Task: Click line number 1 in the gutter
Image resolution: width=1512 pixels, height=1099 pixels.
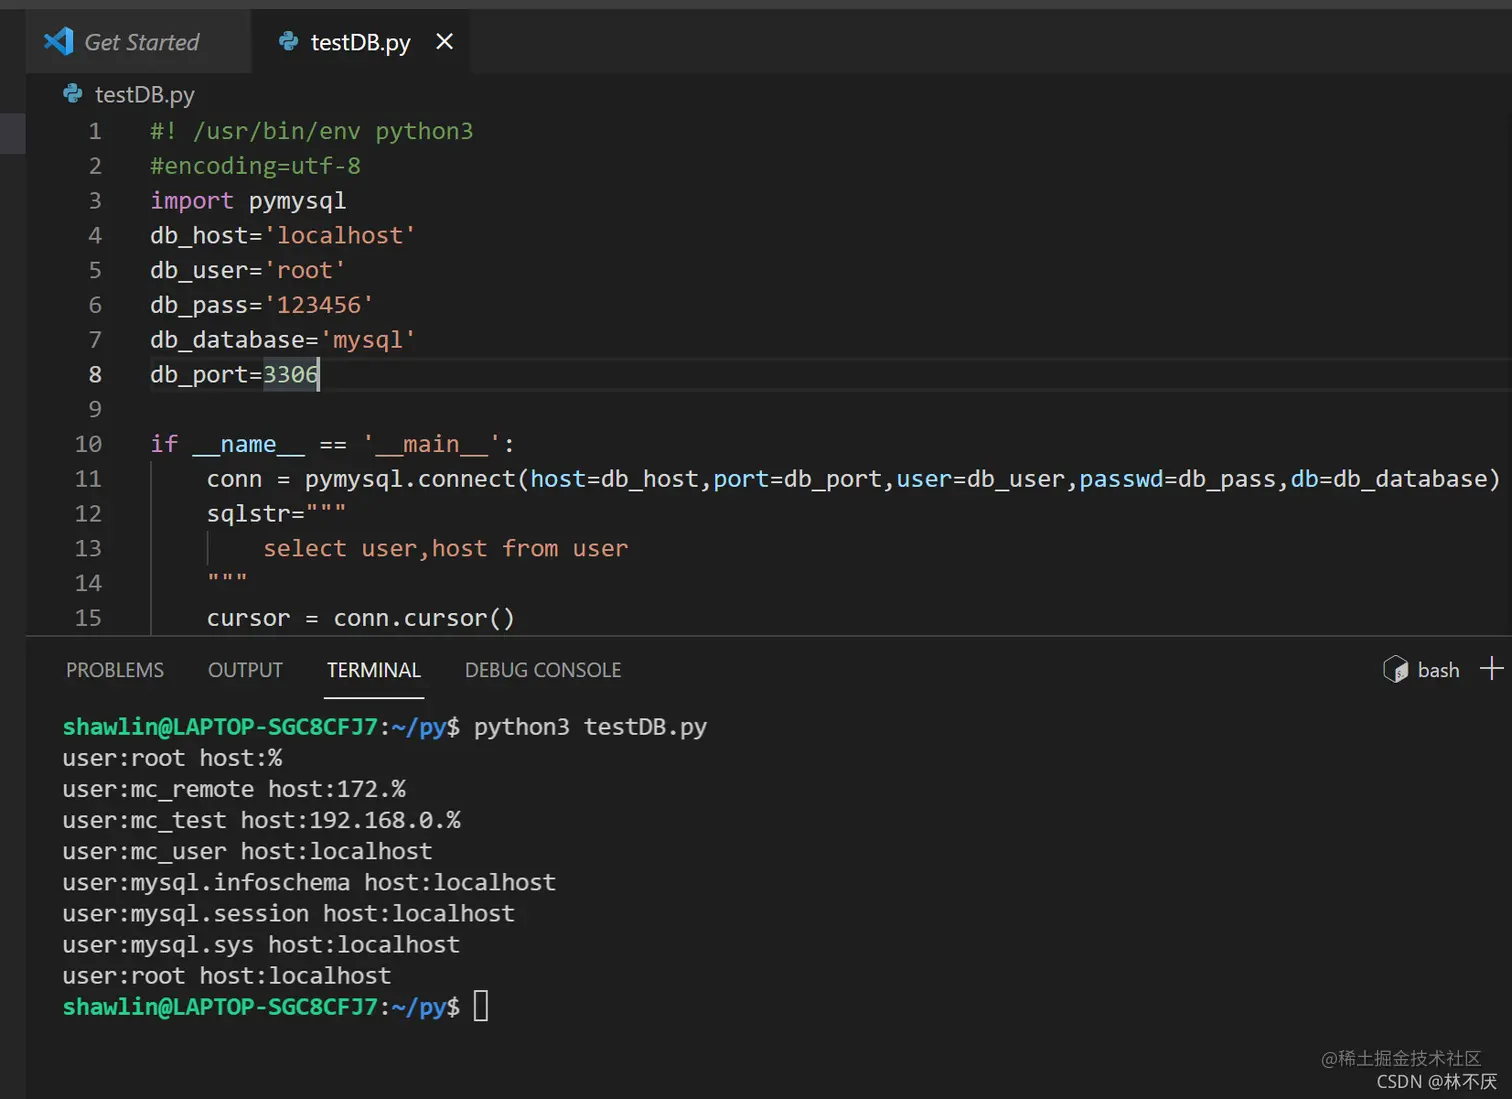Action: point(95,131)
